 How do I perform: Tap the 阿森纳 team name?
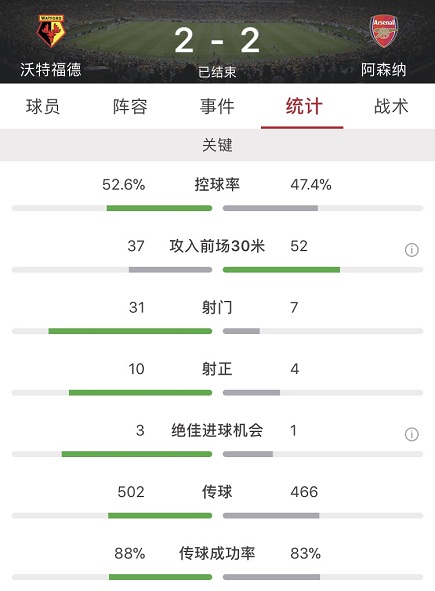383,70
